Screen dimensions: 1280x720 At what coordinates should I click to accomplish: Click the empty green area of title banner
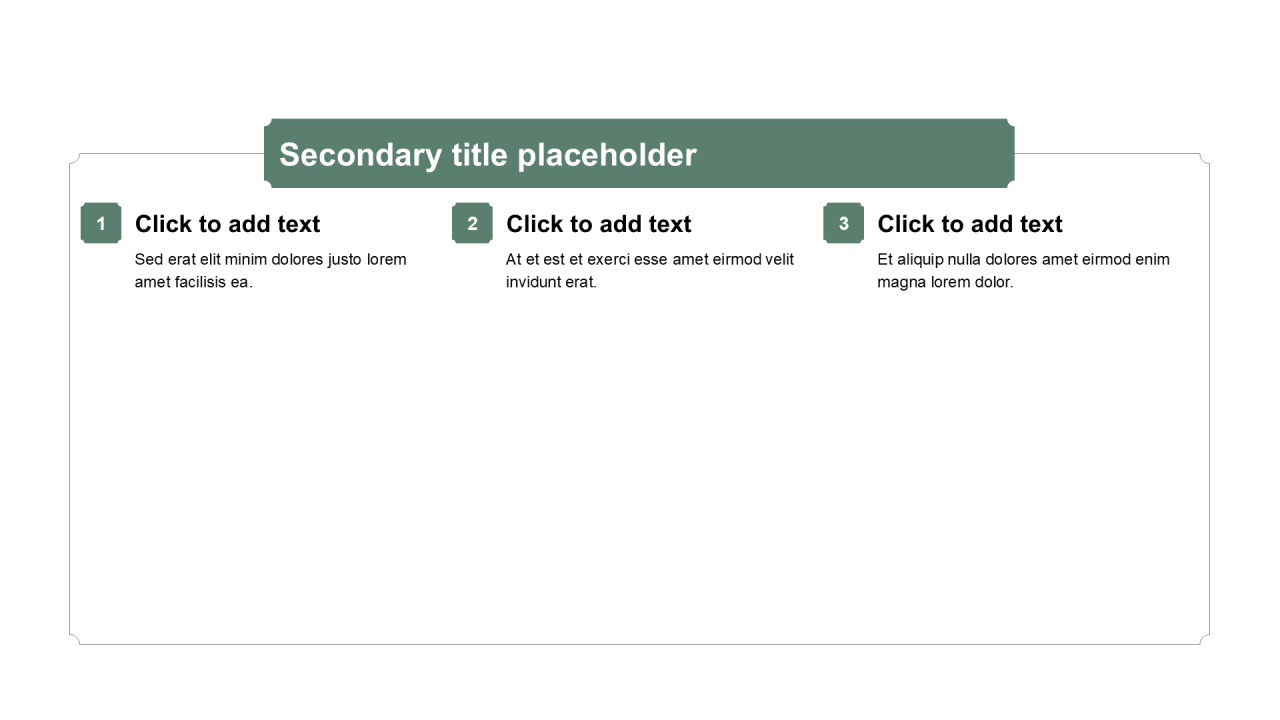(860, 154)
